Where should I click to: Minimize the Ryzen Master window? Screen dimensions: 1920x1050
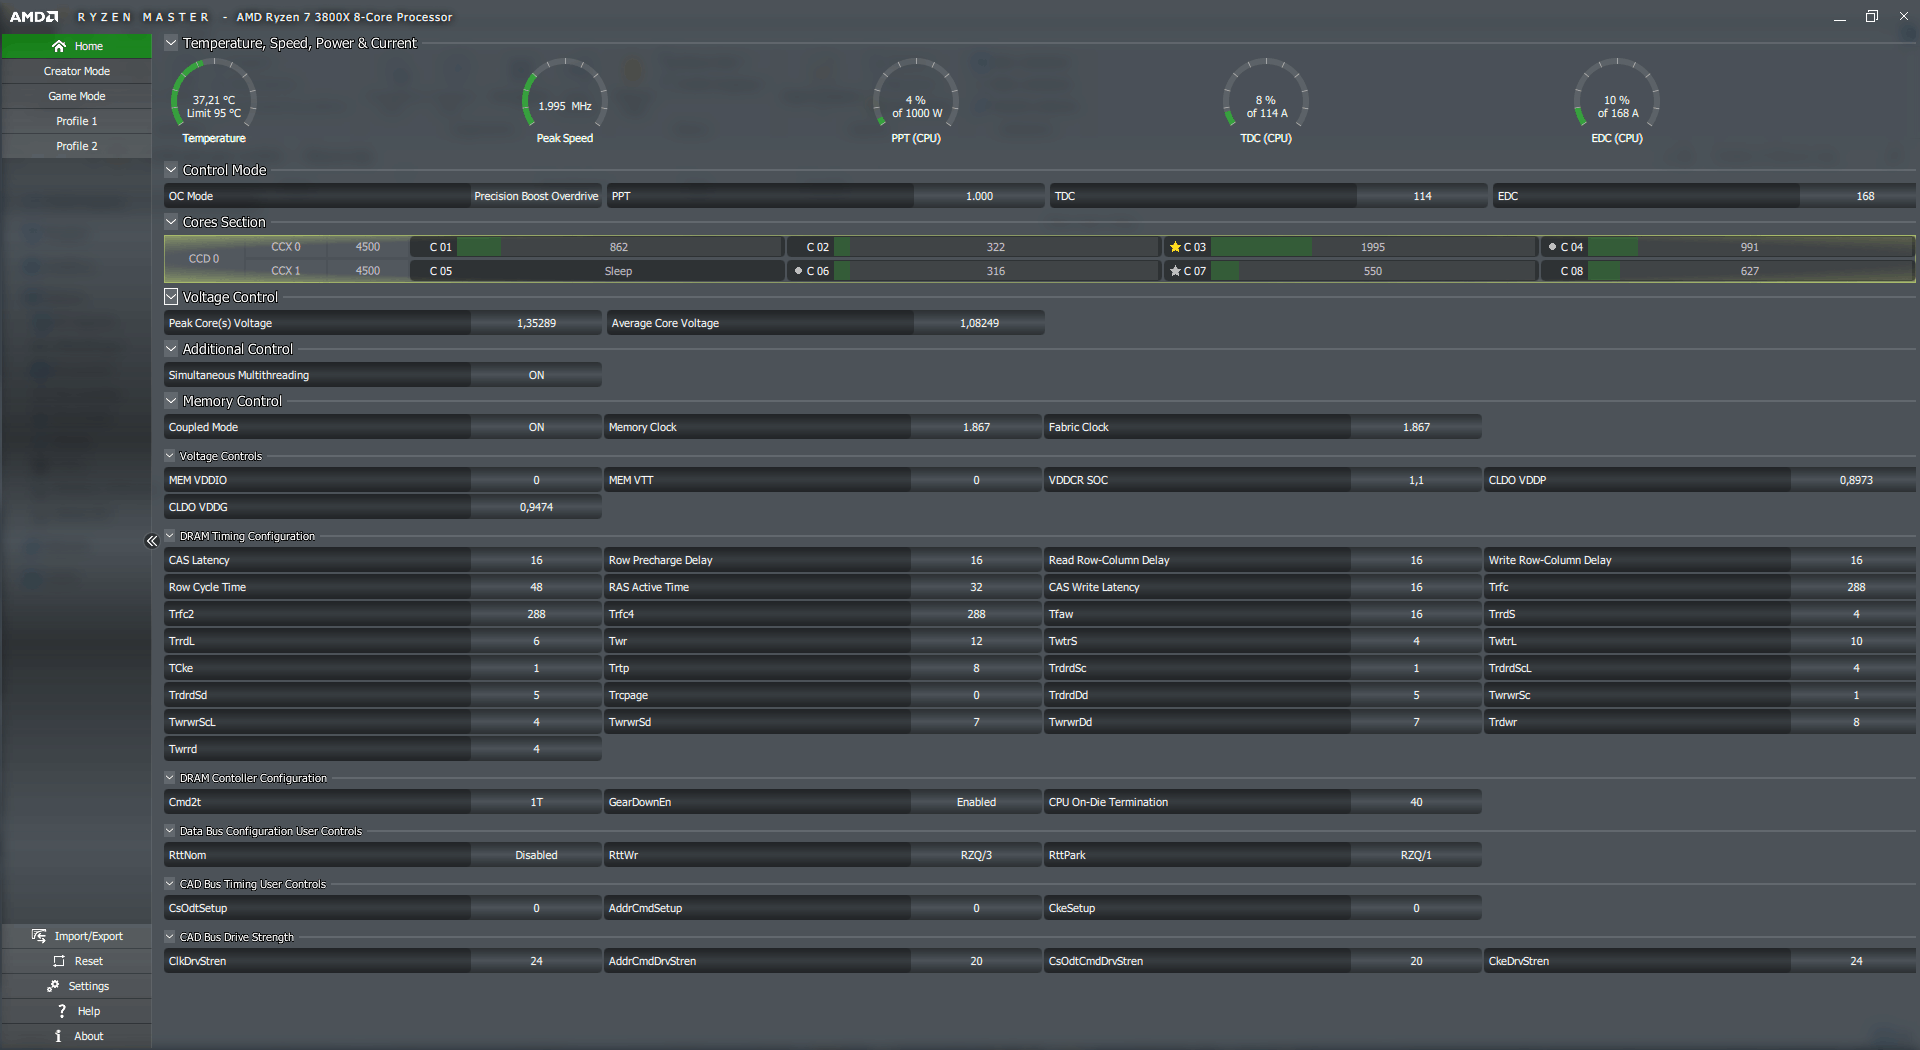[x=1839, y=17]
